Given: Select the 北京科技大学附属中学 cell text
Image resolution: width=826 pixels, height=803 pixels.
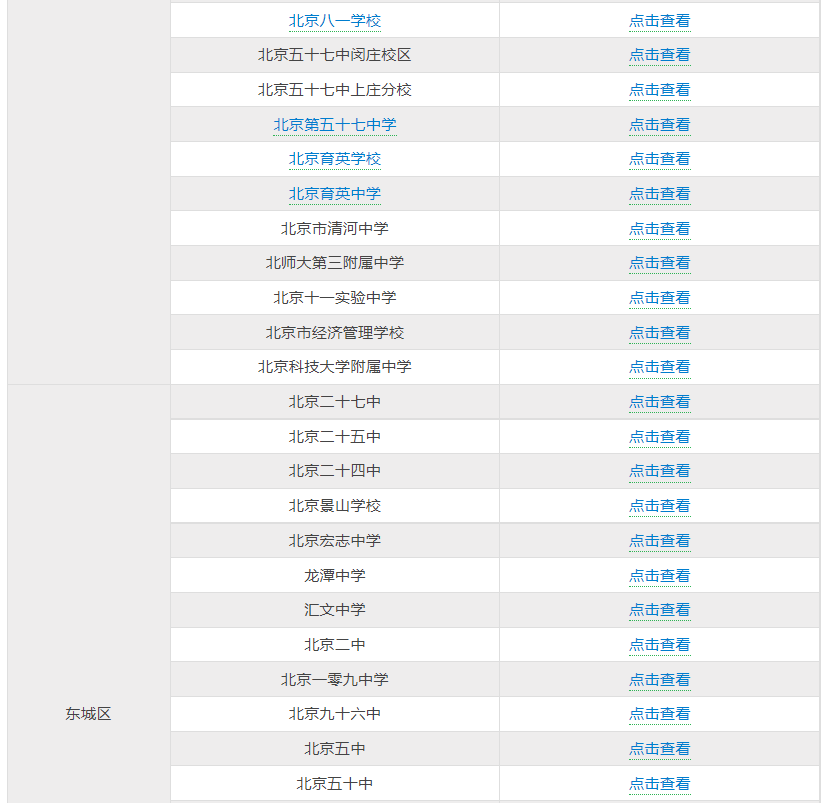Looking at the screenshot, I should click(x=335, y=367).
